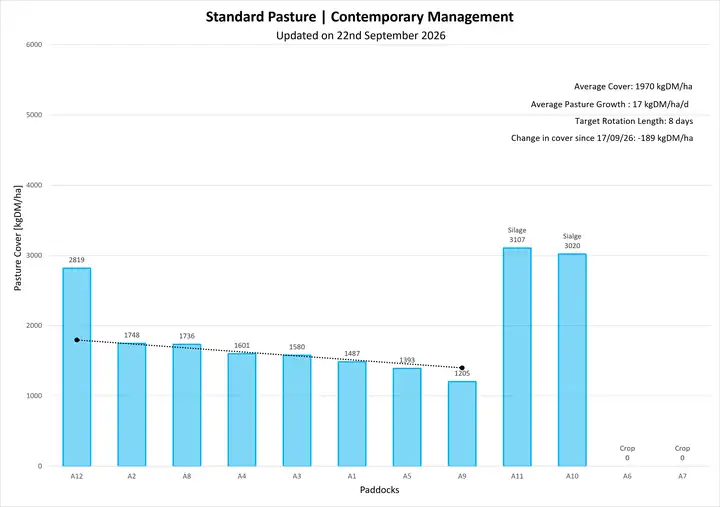
Task: Select the 'Crop 0' label above A6
Action: click(627, 453)
